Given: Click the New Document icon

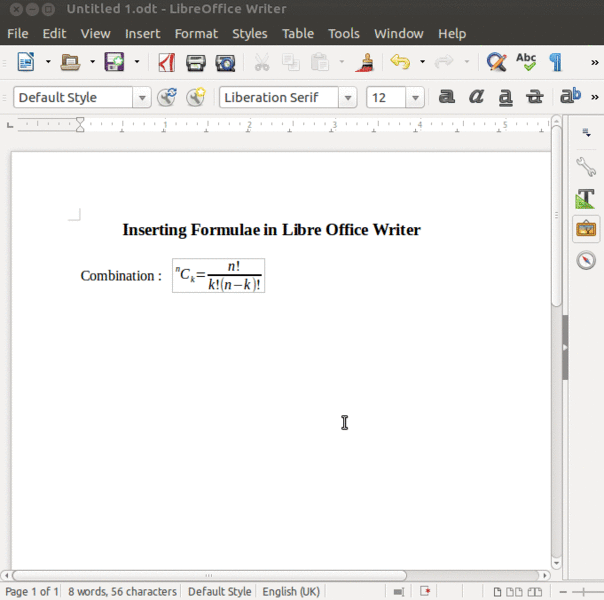Looking at the screenshot, I should tap(26, 62).
